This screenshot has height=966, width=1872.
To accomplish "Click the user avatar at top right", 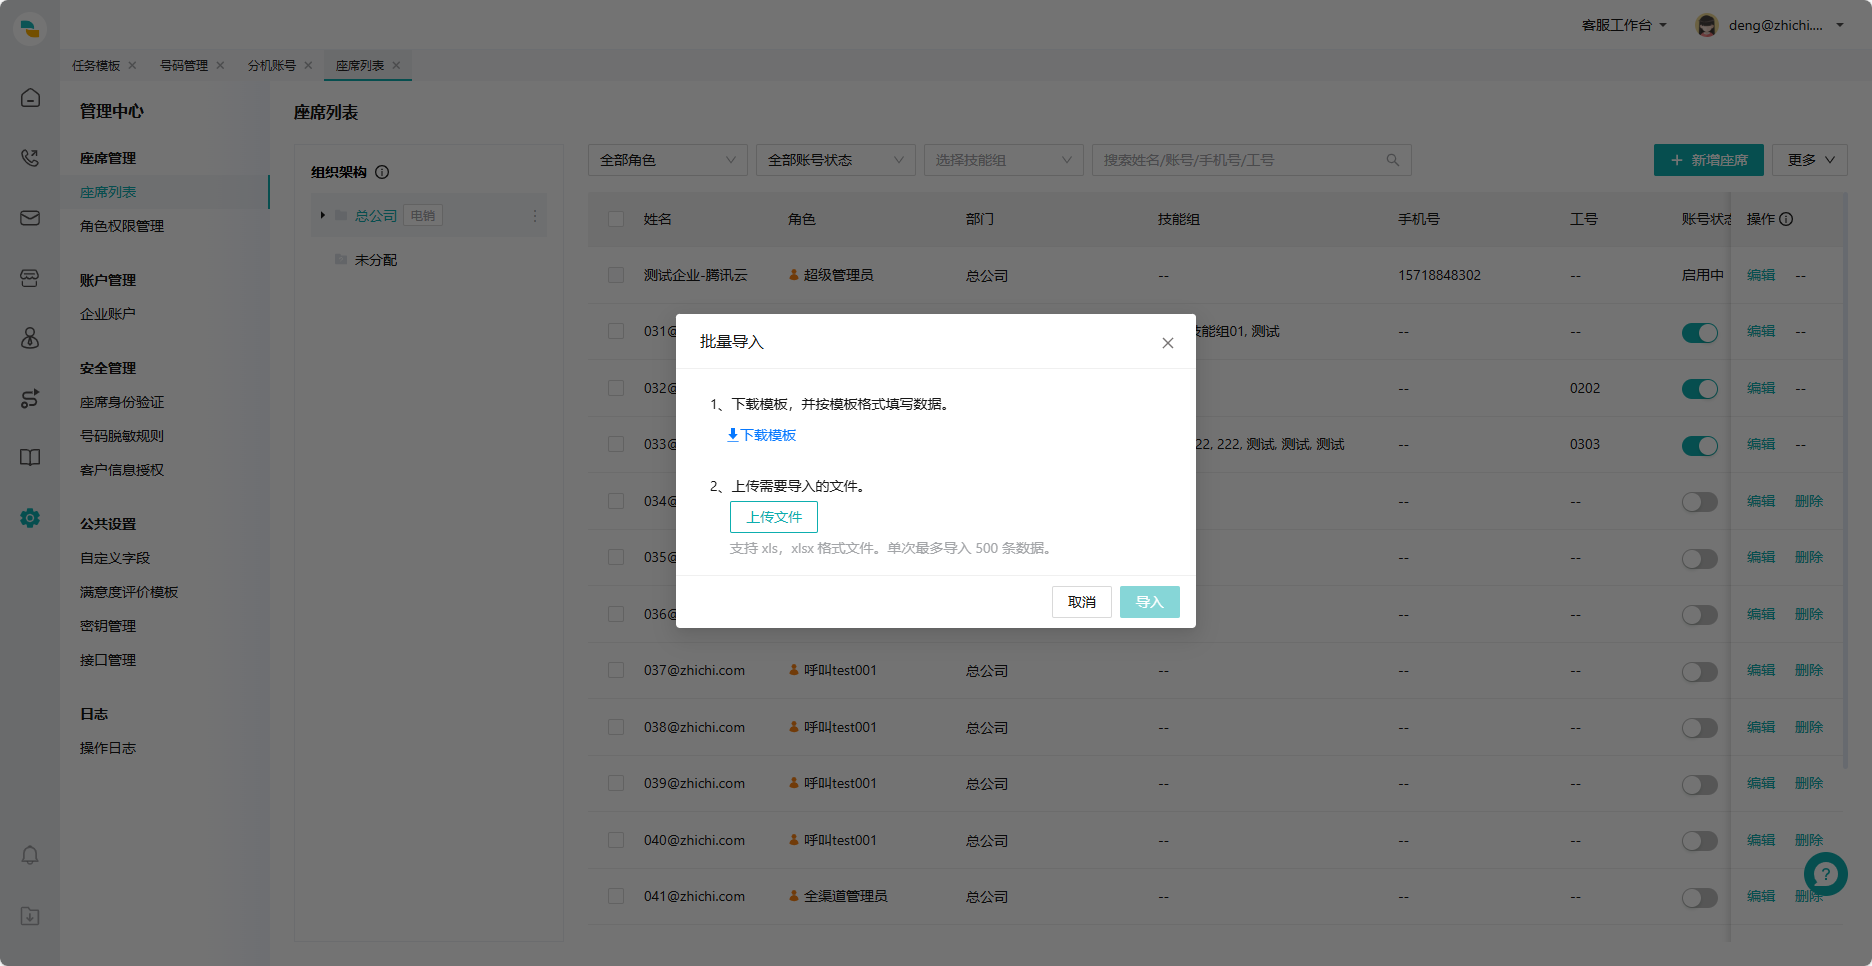I will (x=1707, y=25).
